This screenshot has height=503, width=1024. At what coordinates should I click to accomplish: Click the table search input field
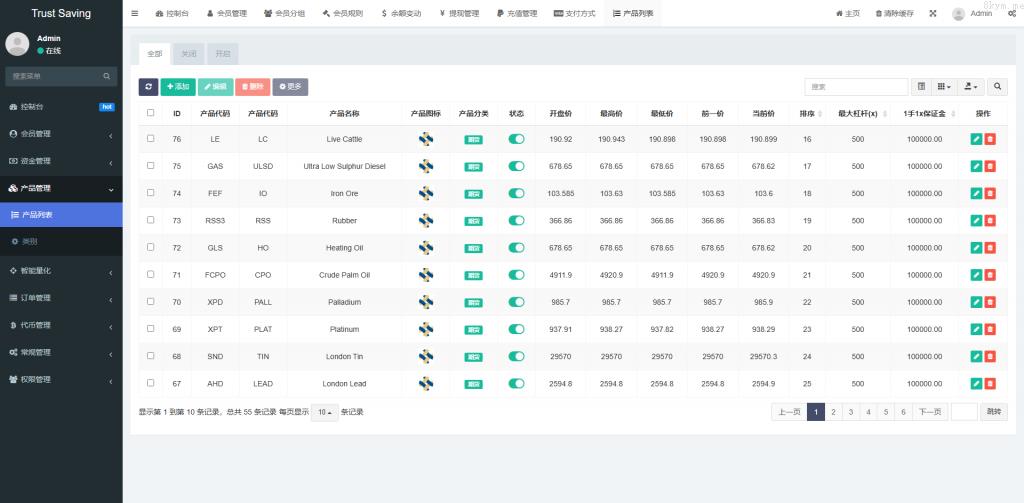(856, 87)
